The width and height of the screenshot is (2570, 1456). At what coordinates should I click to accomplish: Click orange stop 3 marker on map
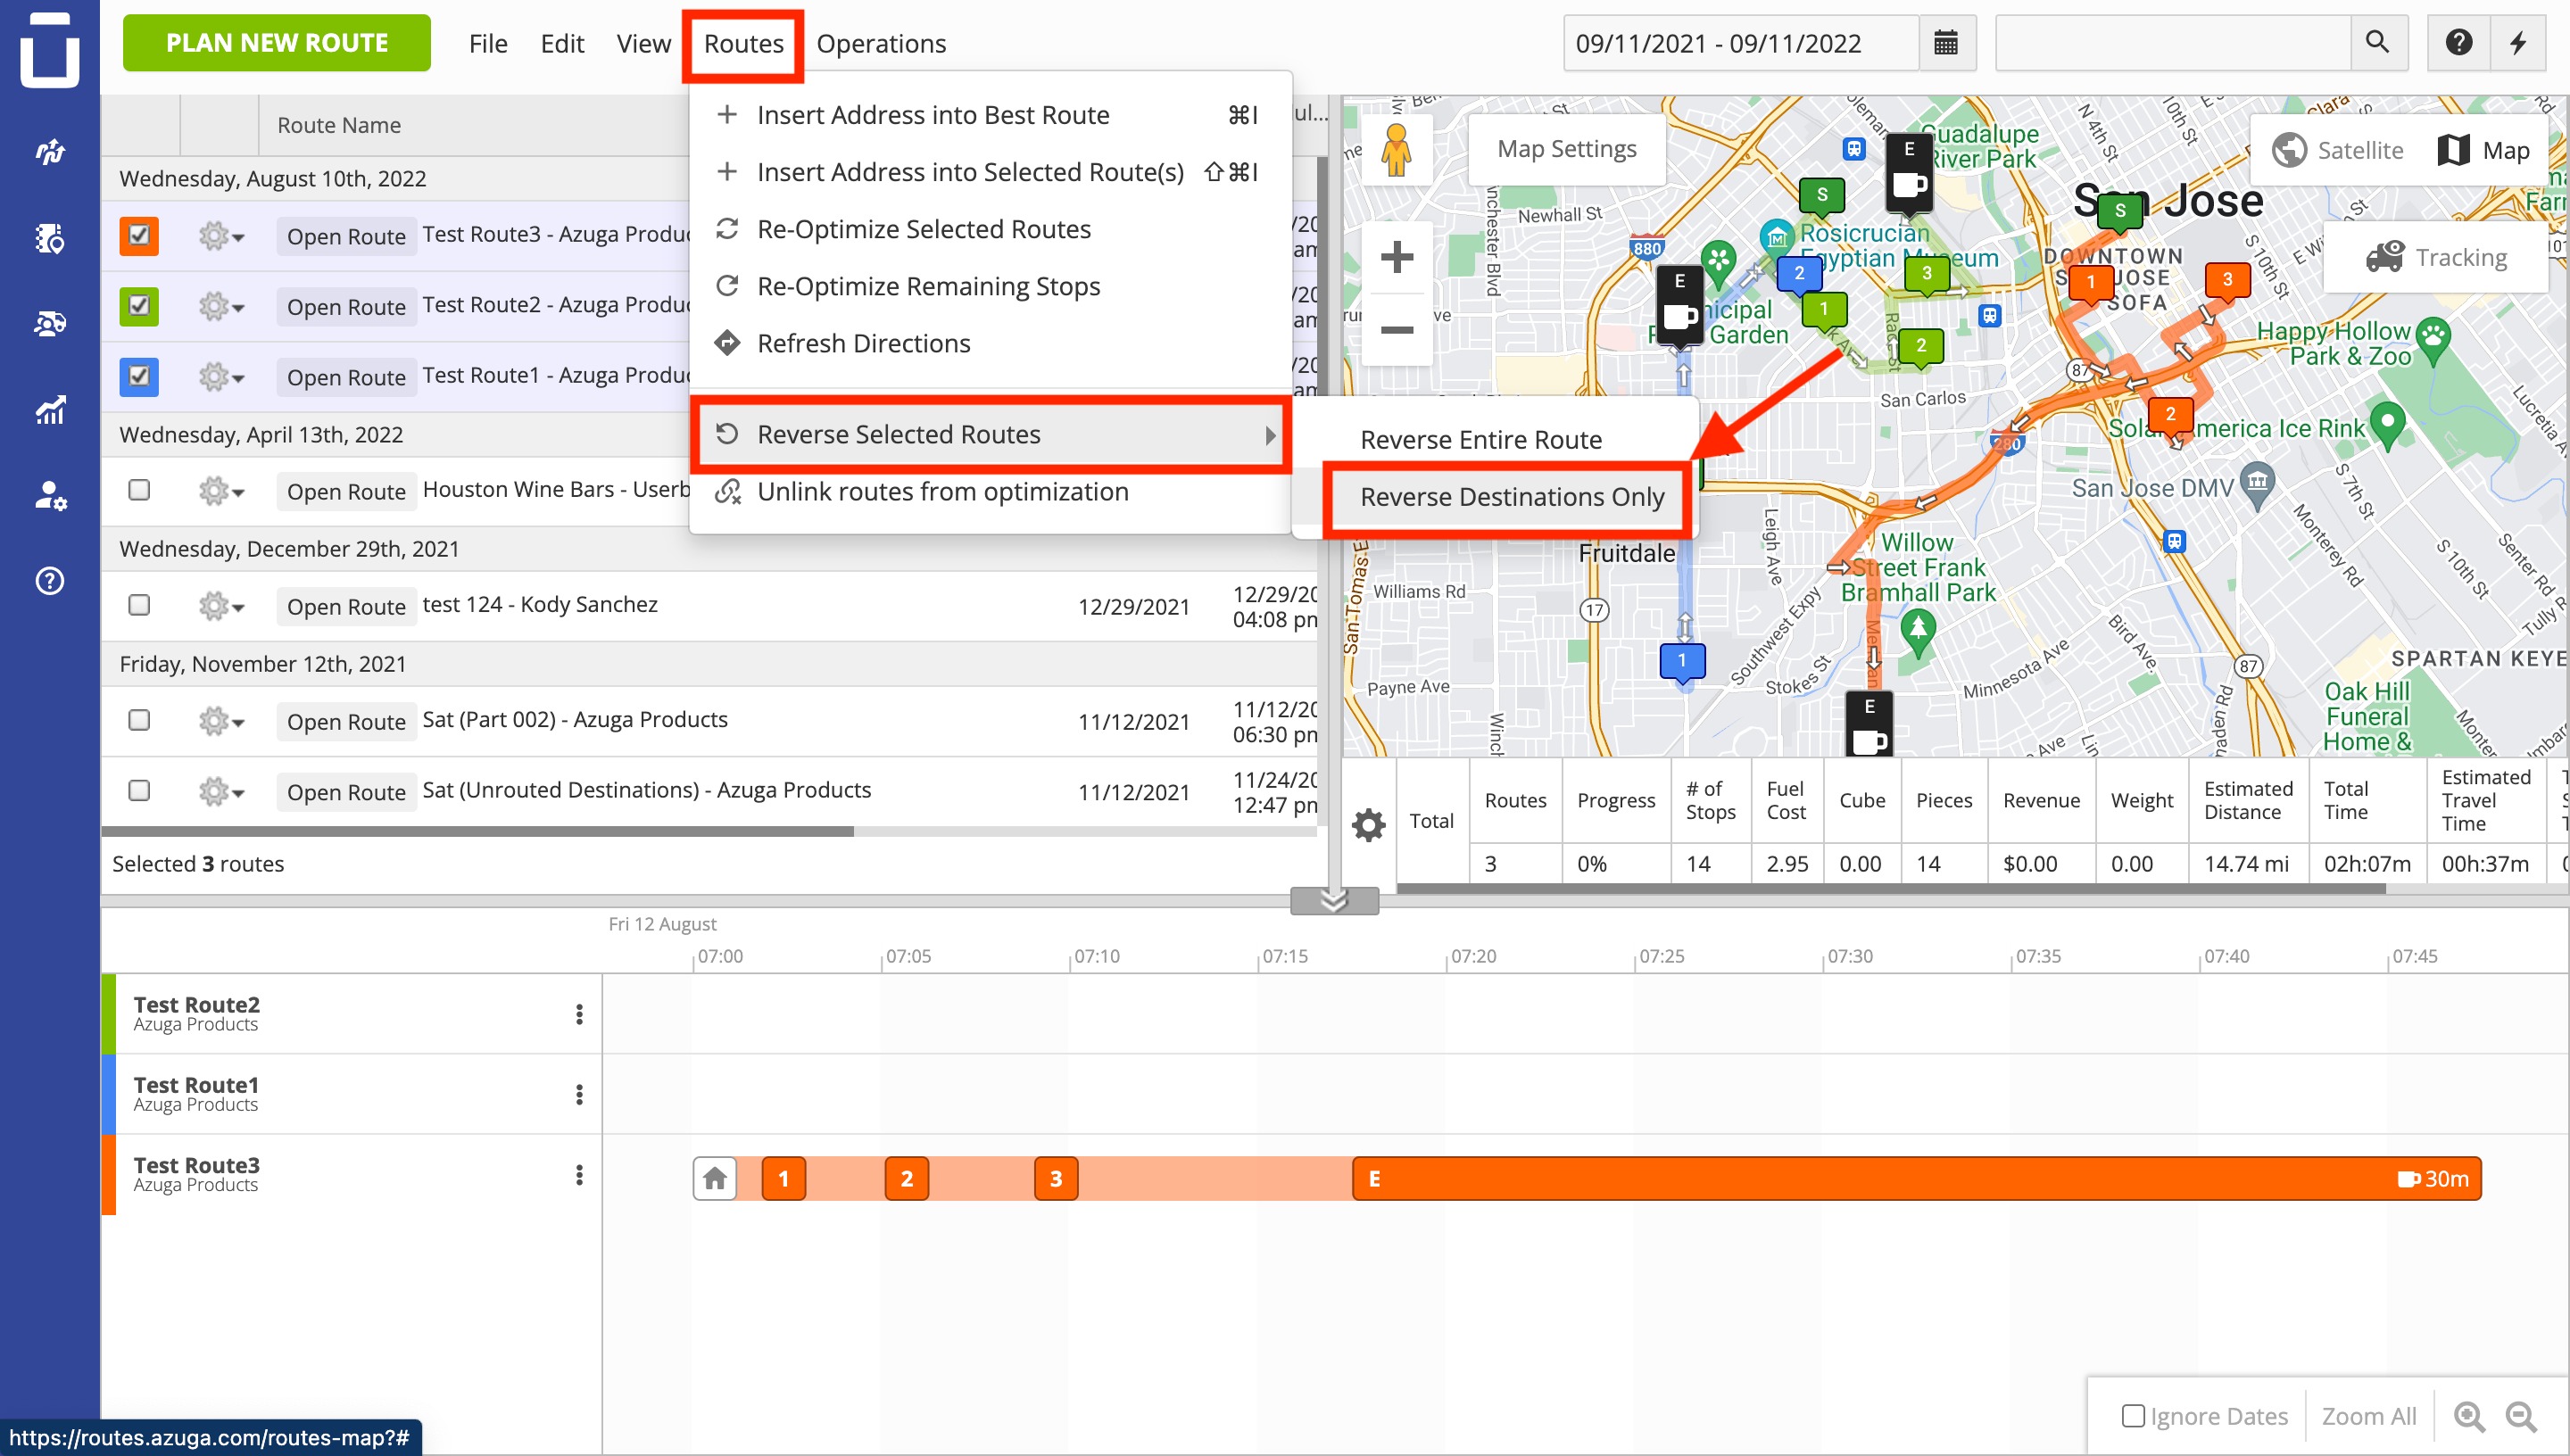[x=2227, y=281]
